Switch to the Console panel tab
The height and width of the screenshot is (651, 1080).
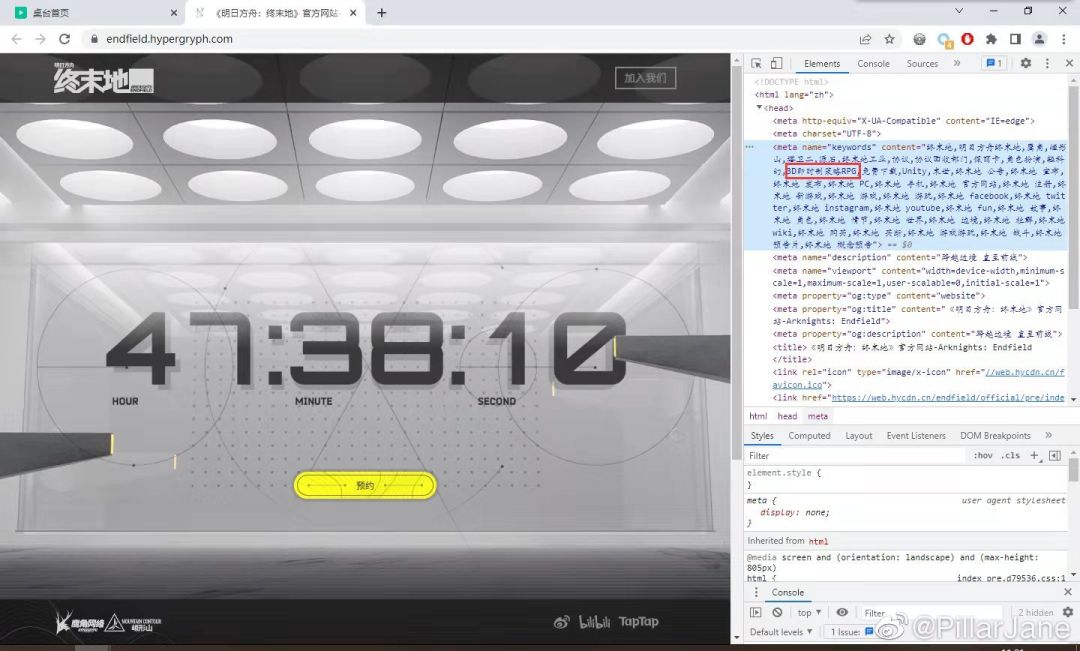coord(873,63)
